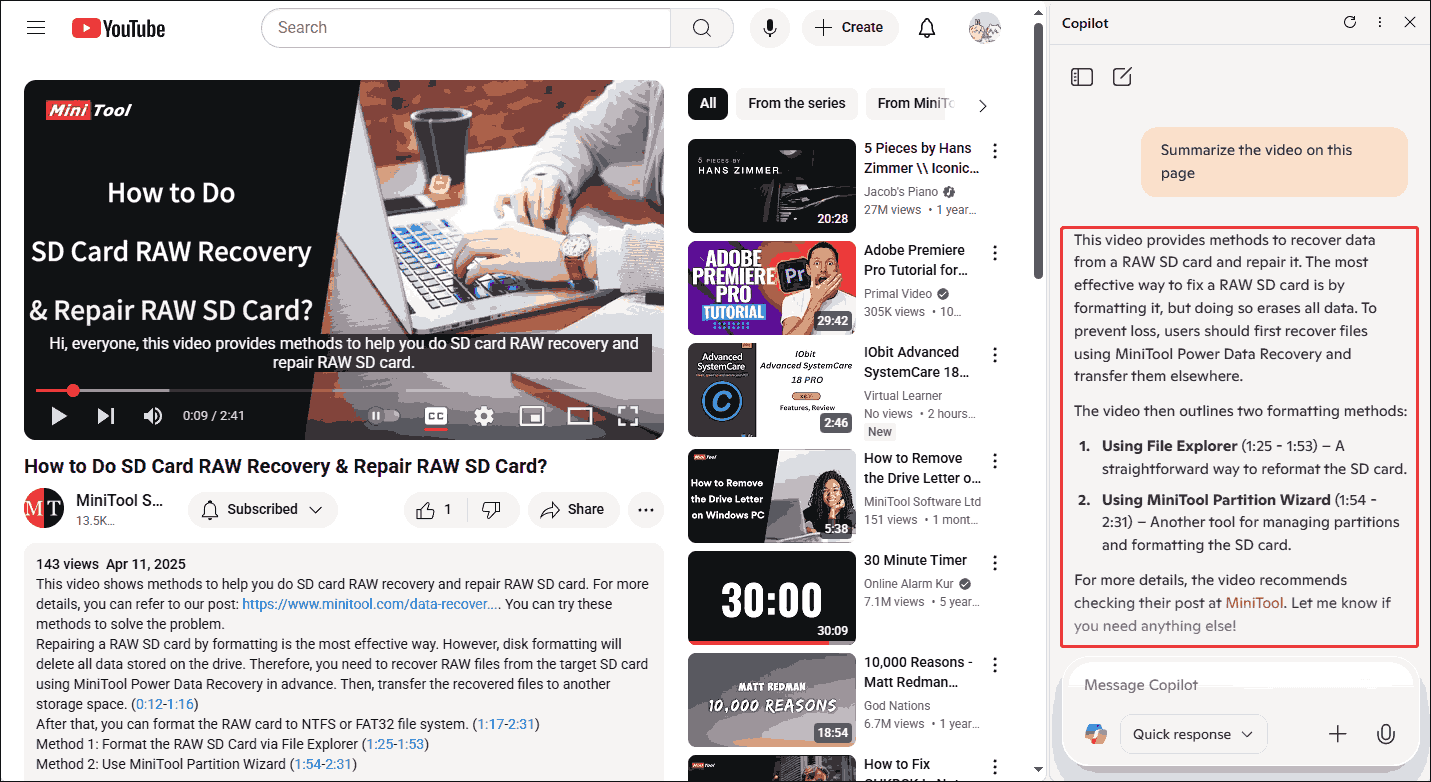Toggle Copilot conversation sidebar panel
This screenshot has width=1431, height=782.
coord(1082,77)
